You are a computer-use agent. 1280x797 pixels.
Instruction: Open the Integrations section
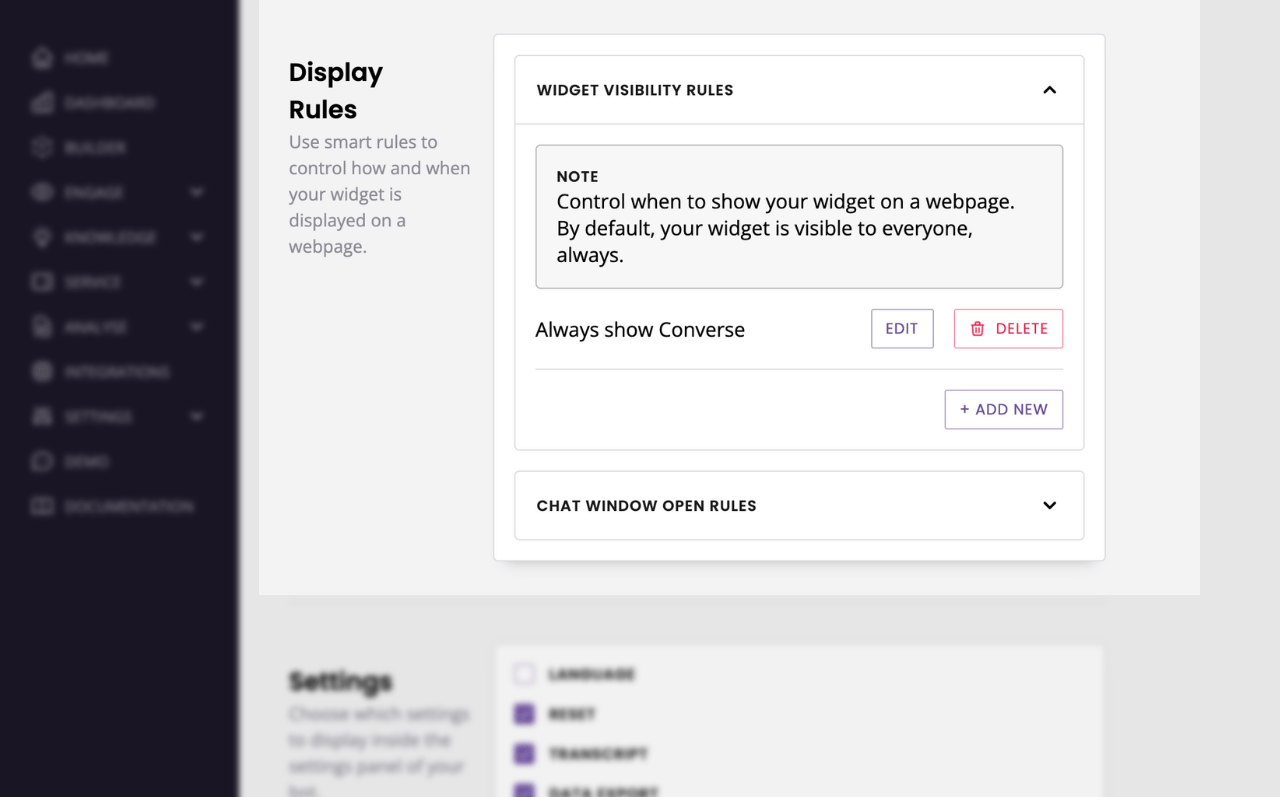click(x=40, y=371)
